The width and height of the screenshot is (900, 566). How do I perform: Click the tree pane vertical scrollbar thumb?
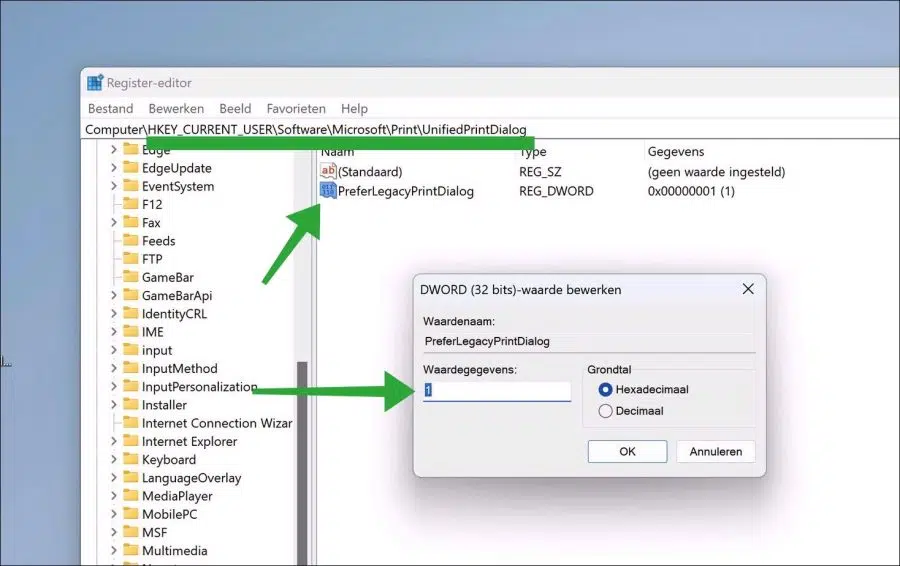coord(302,463)
